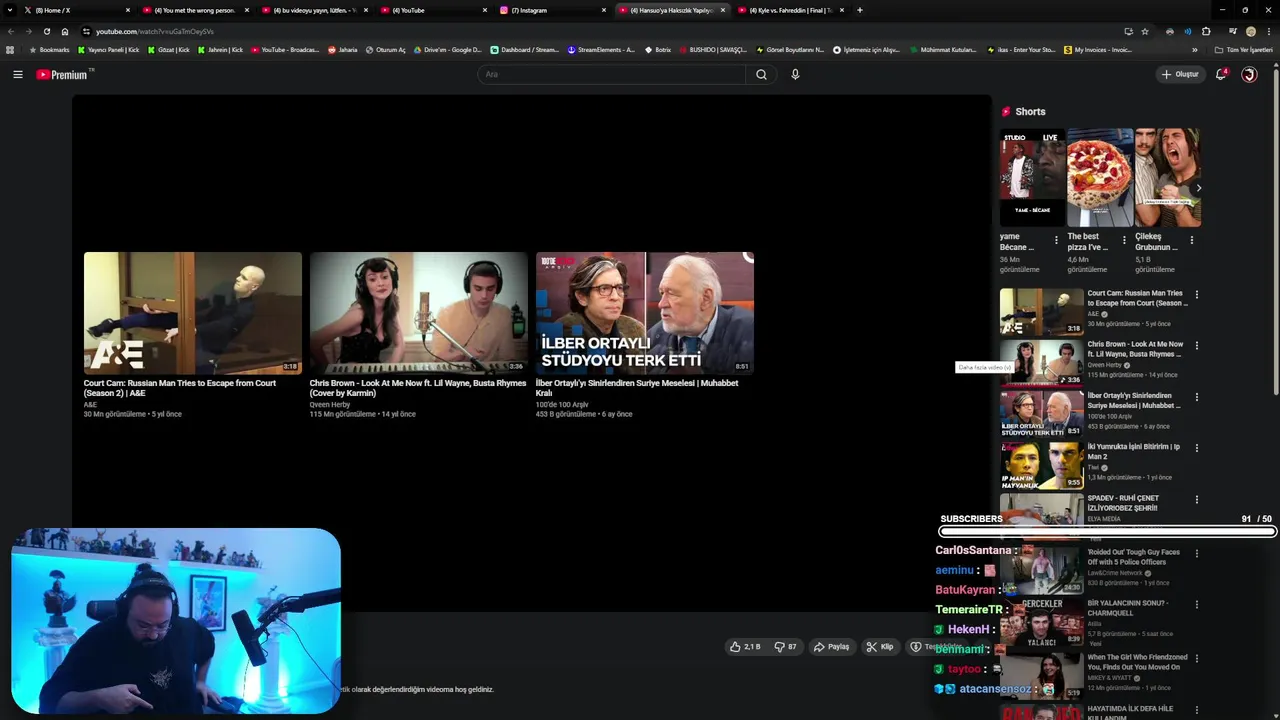Open İlber Ortaylı end-screen thumbnail
Image resolution: width=1280 pixels, height=720 pixels.
644,313
